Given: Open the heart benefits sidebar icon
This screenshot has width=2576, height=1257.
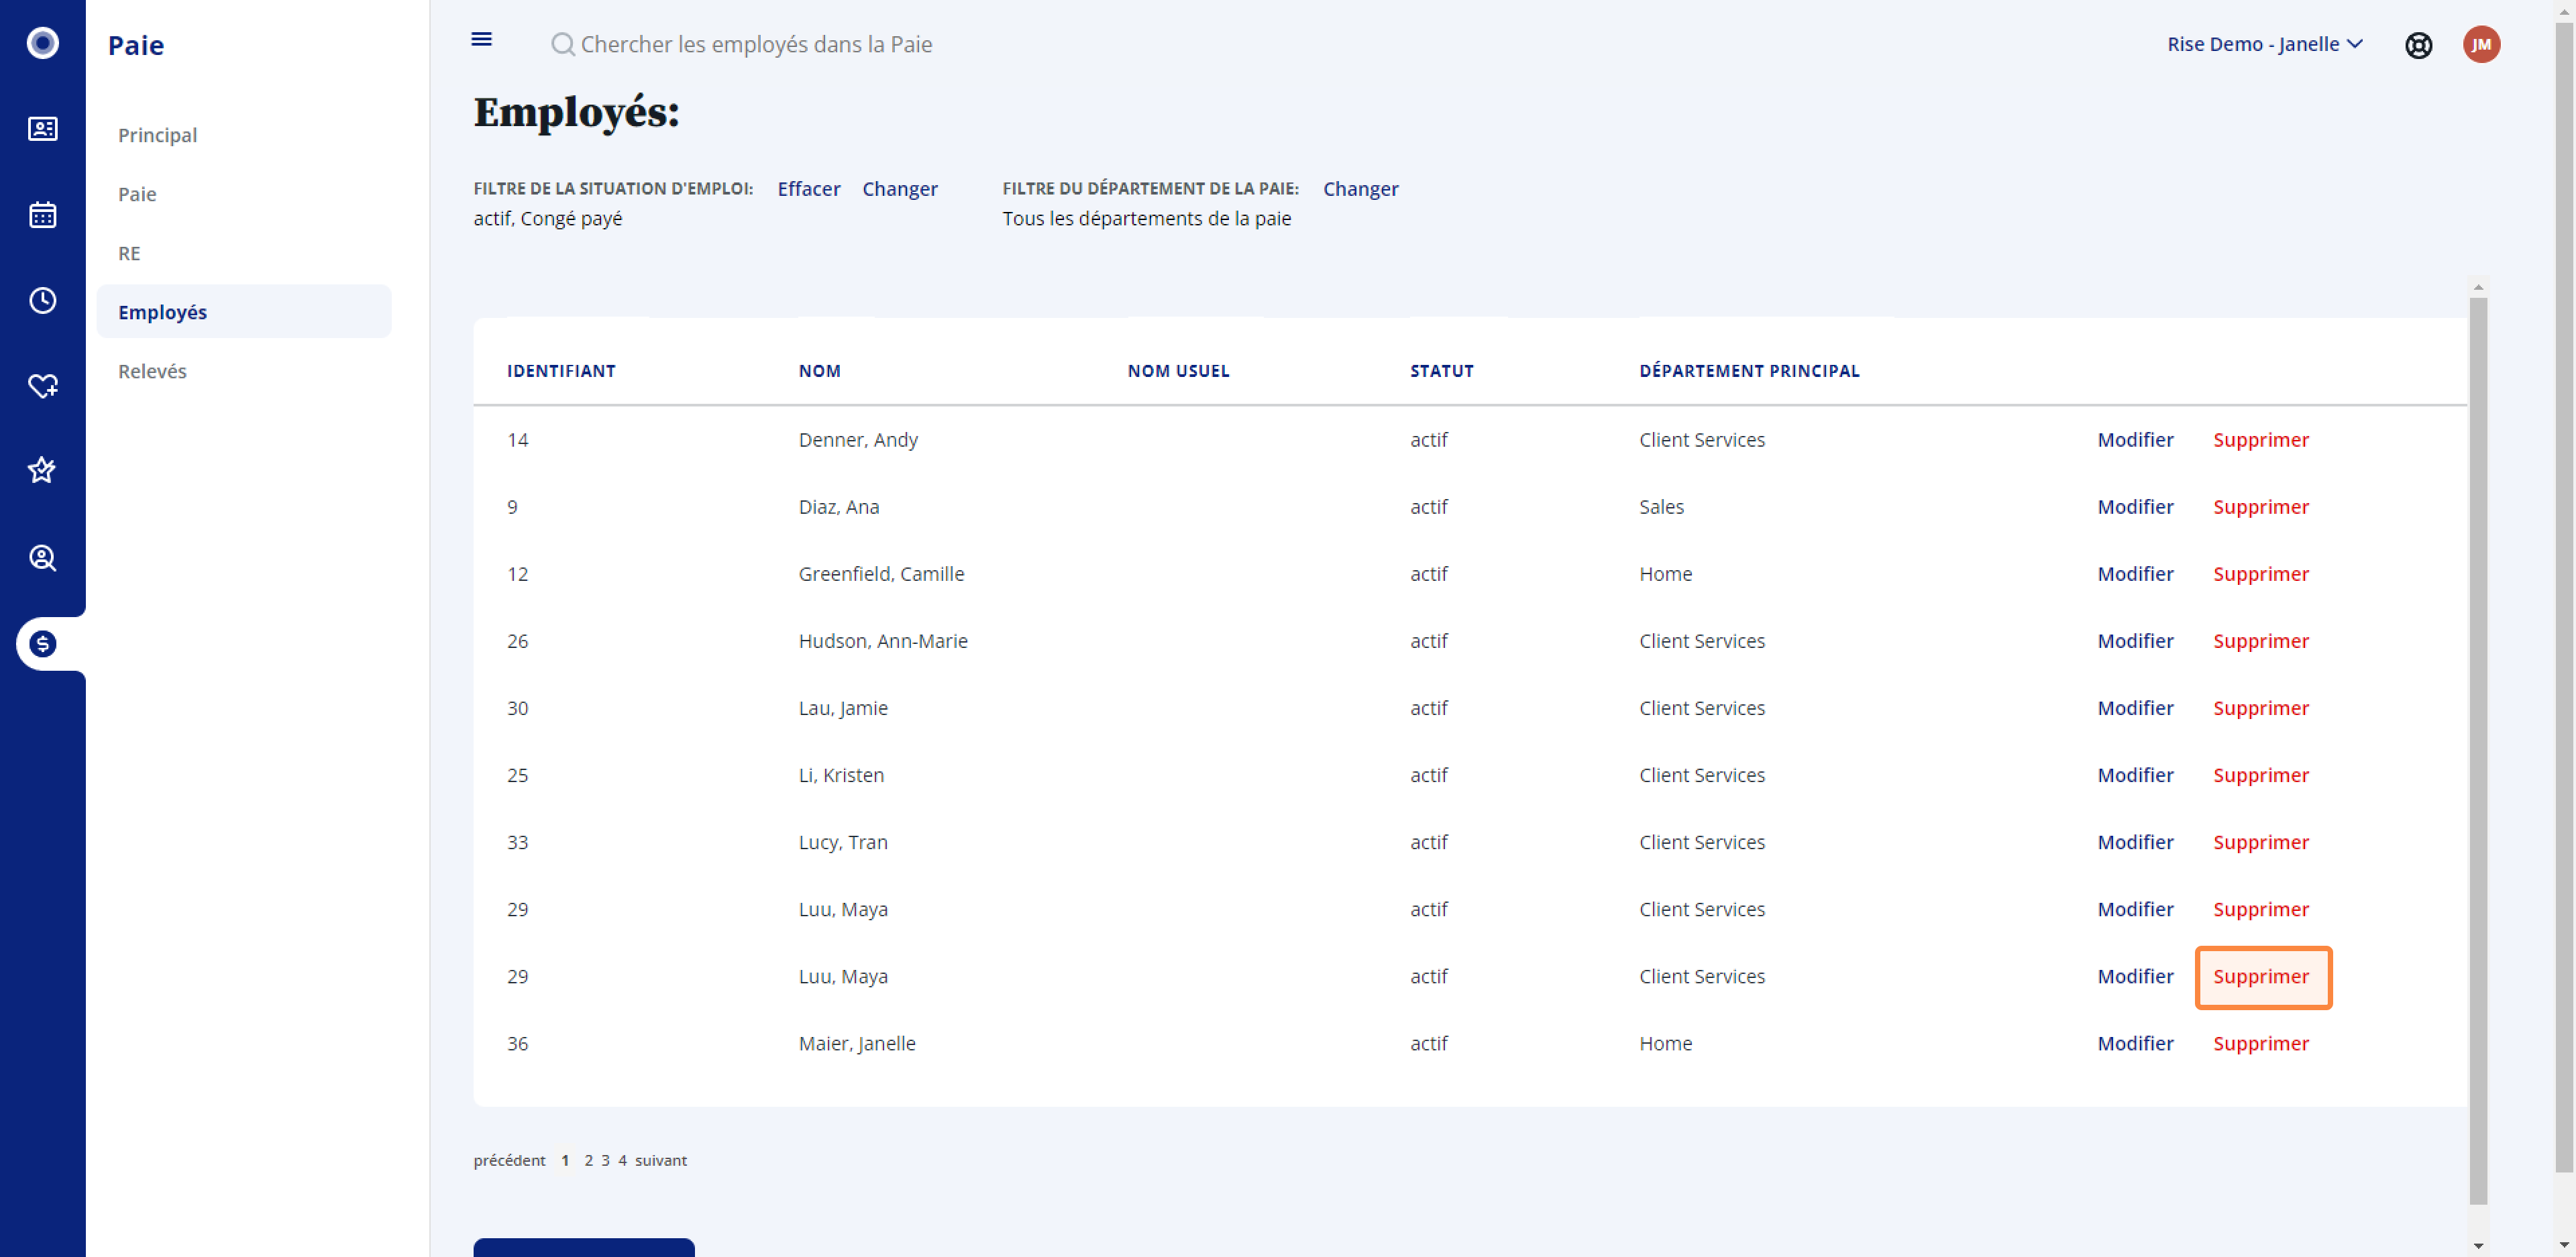Looking at the screenshot, I should 42,386.
